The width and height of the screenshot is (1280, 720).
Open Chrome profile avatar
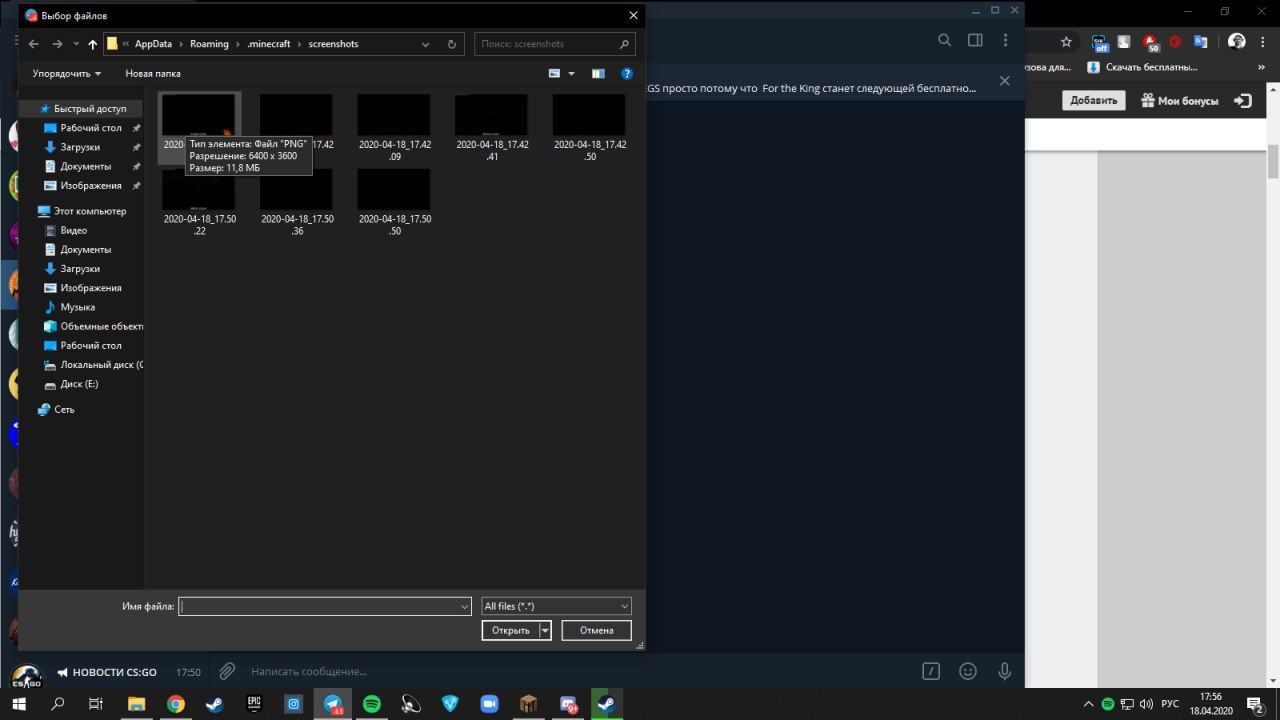point(1237,42)
